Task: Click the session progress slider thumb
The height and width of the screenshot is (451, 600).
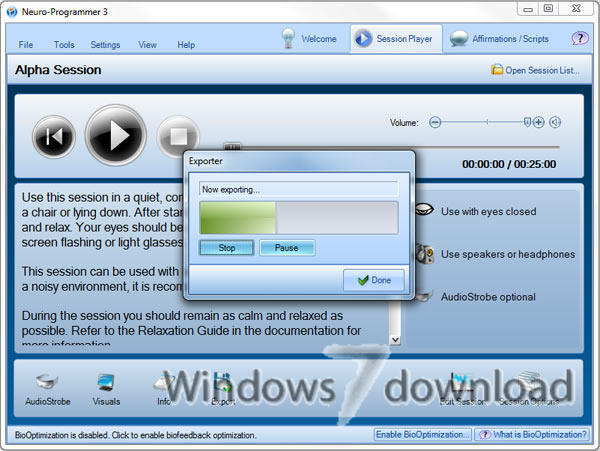Action: 232,147
